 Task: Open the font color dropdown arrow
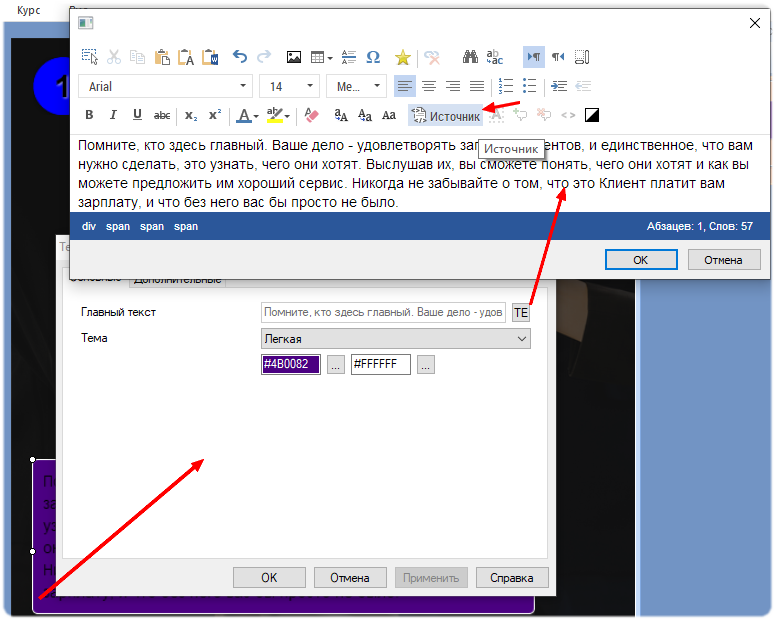pos(256,117)
